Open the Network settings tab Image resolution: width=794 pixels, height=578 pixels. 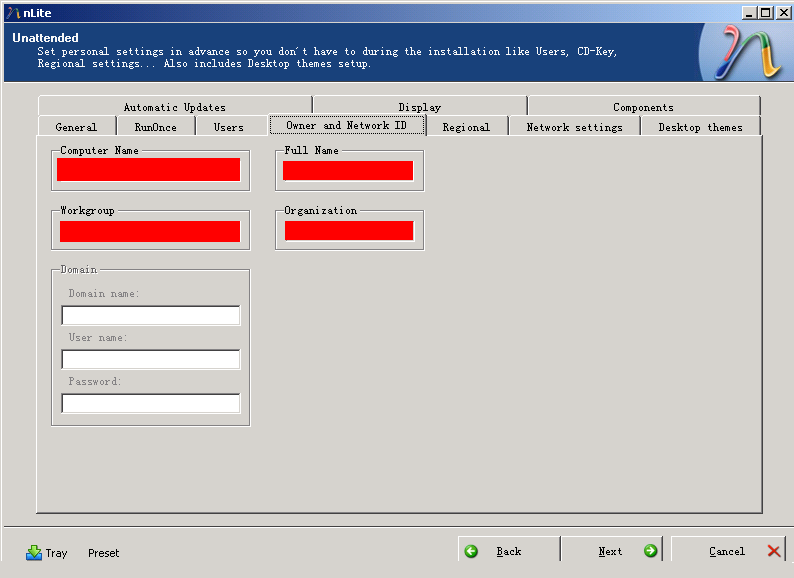574,127
